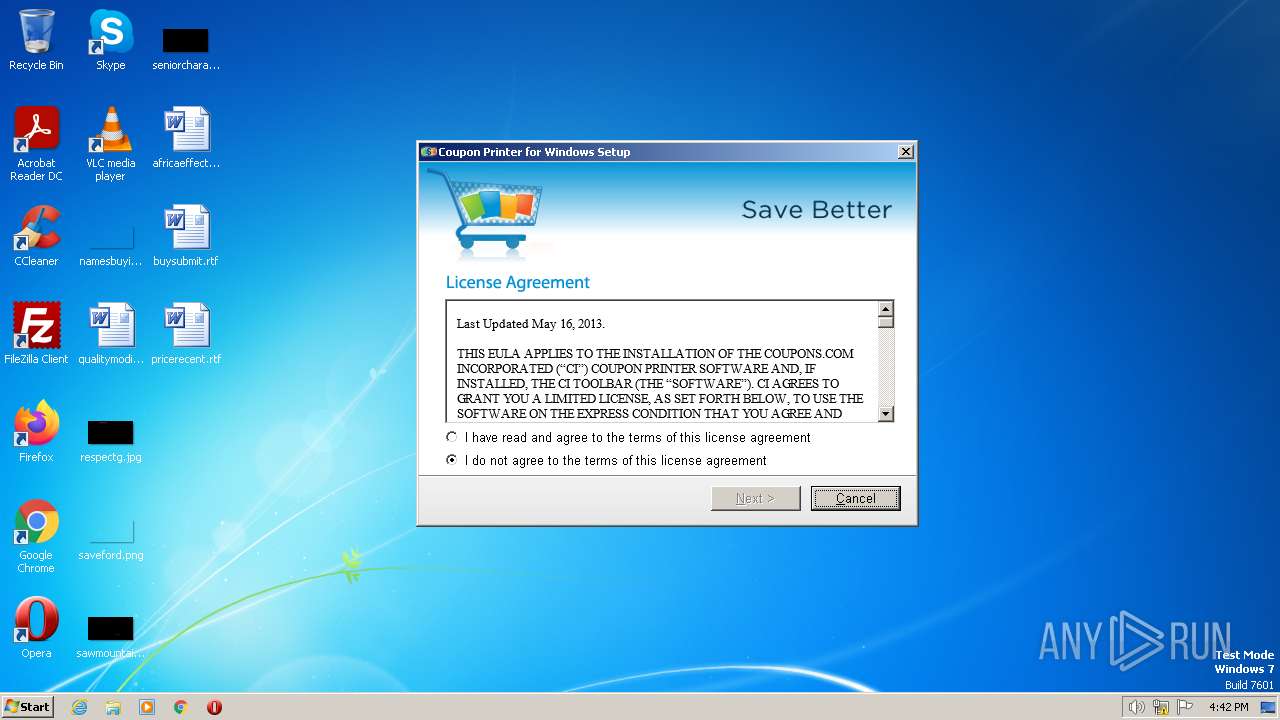1280x720 pixels.
Task: Open Action Center flag tray icon
Action: (1185, 707)
